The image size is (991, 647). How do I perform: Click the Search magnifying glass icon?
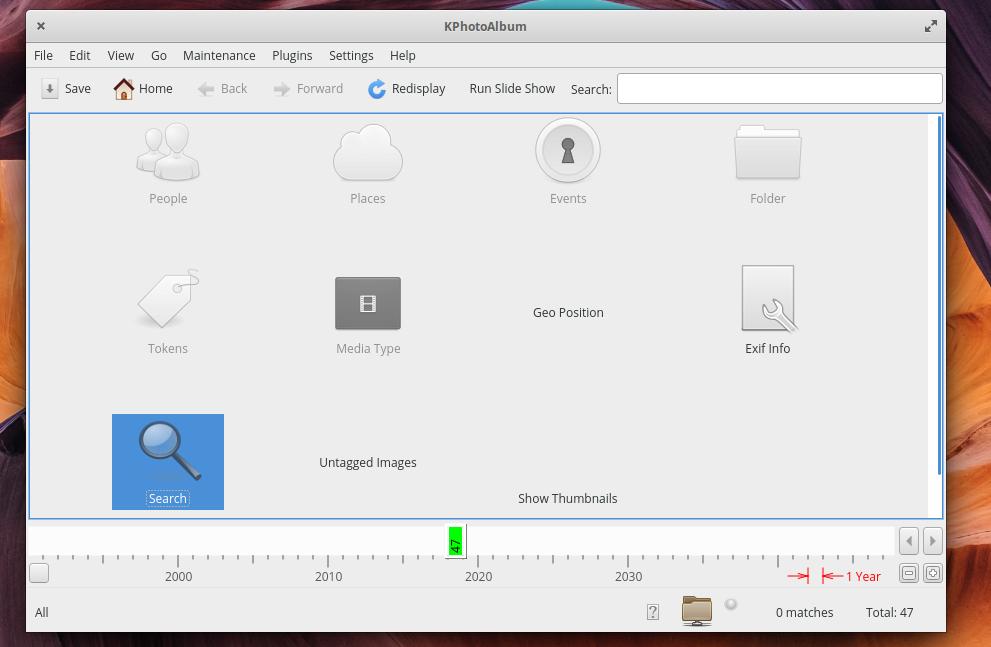point(168,452)
